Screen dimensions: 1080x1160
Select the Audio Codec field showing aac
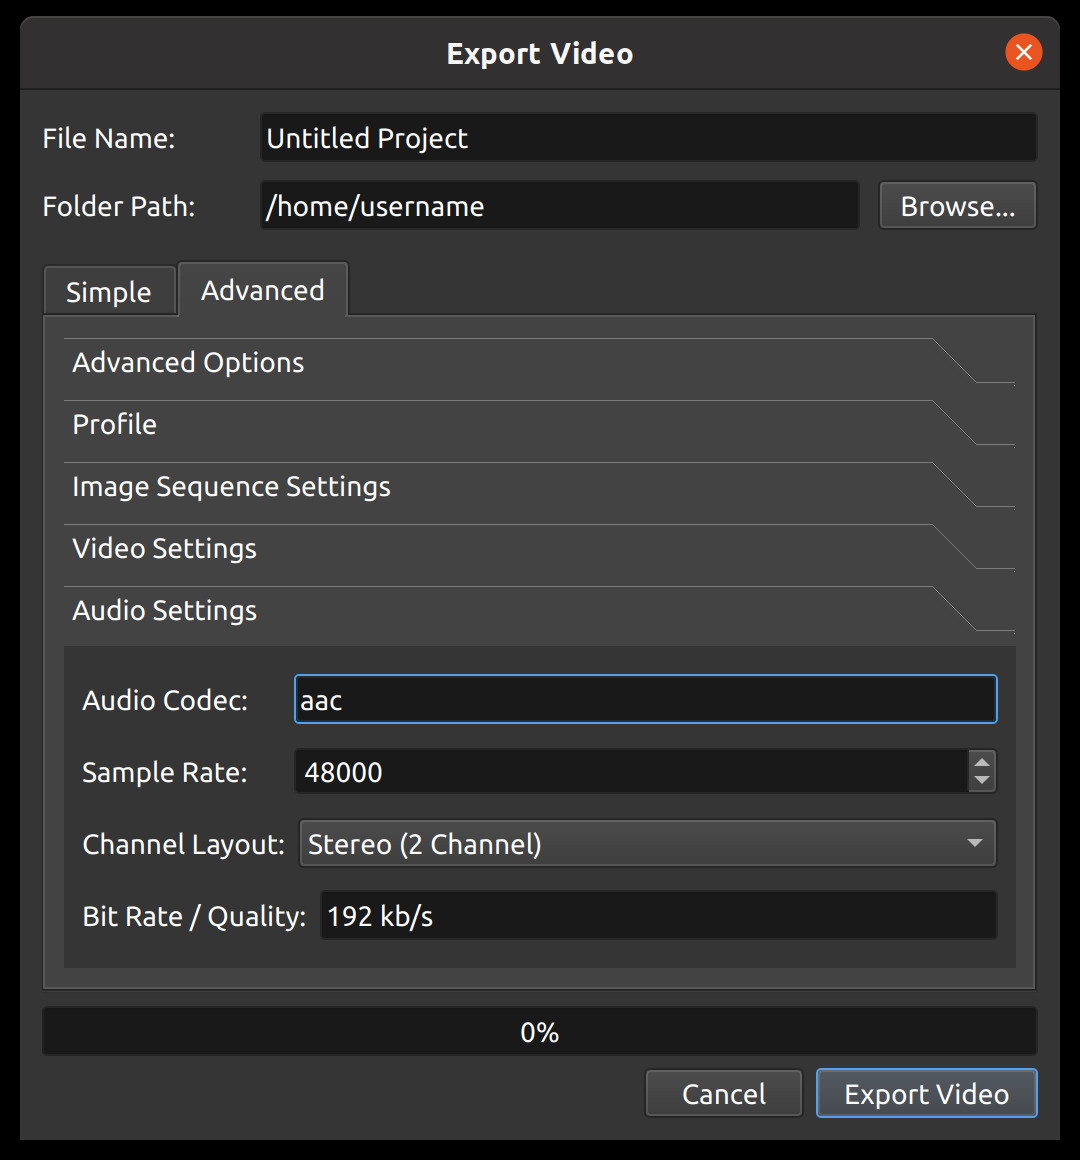point(645,699)
